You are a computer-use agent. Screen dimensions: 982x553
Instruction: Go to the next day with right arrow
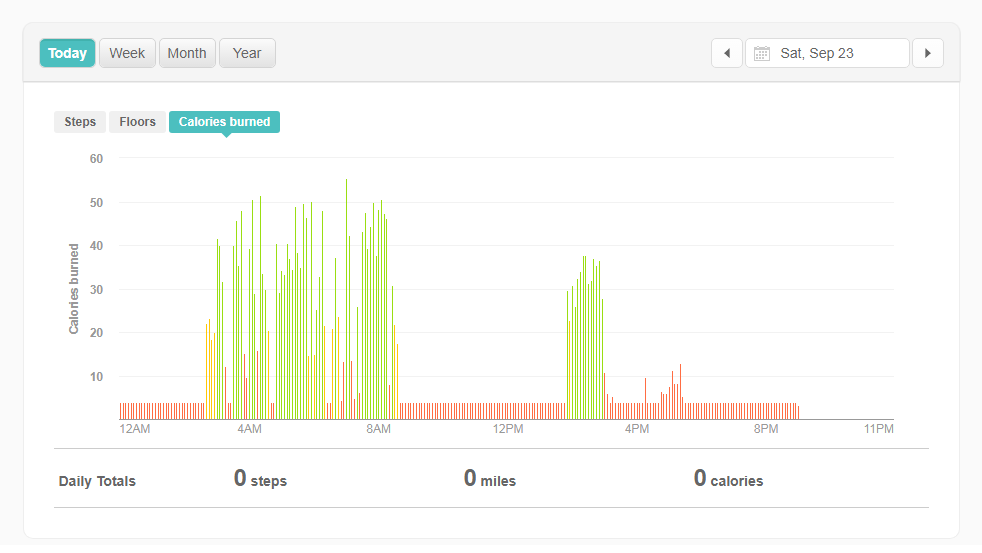point(928,53)
